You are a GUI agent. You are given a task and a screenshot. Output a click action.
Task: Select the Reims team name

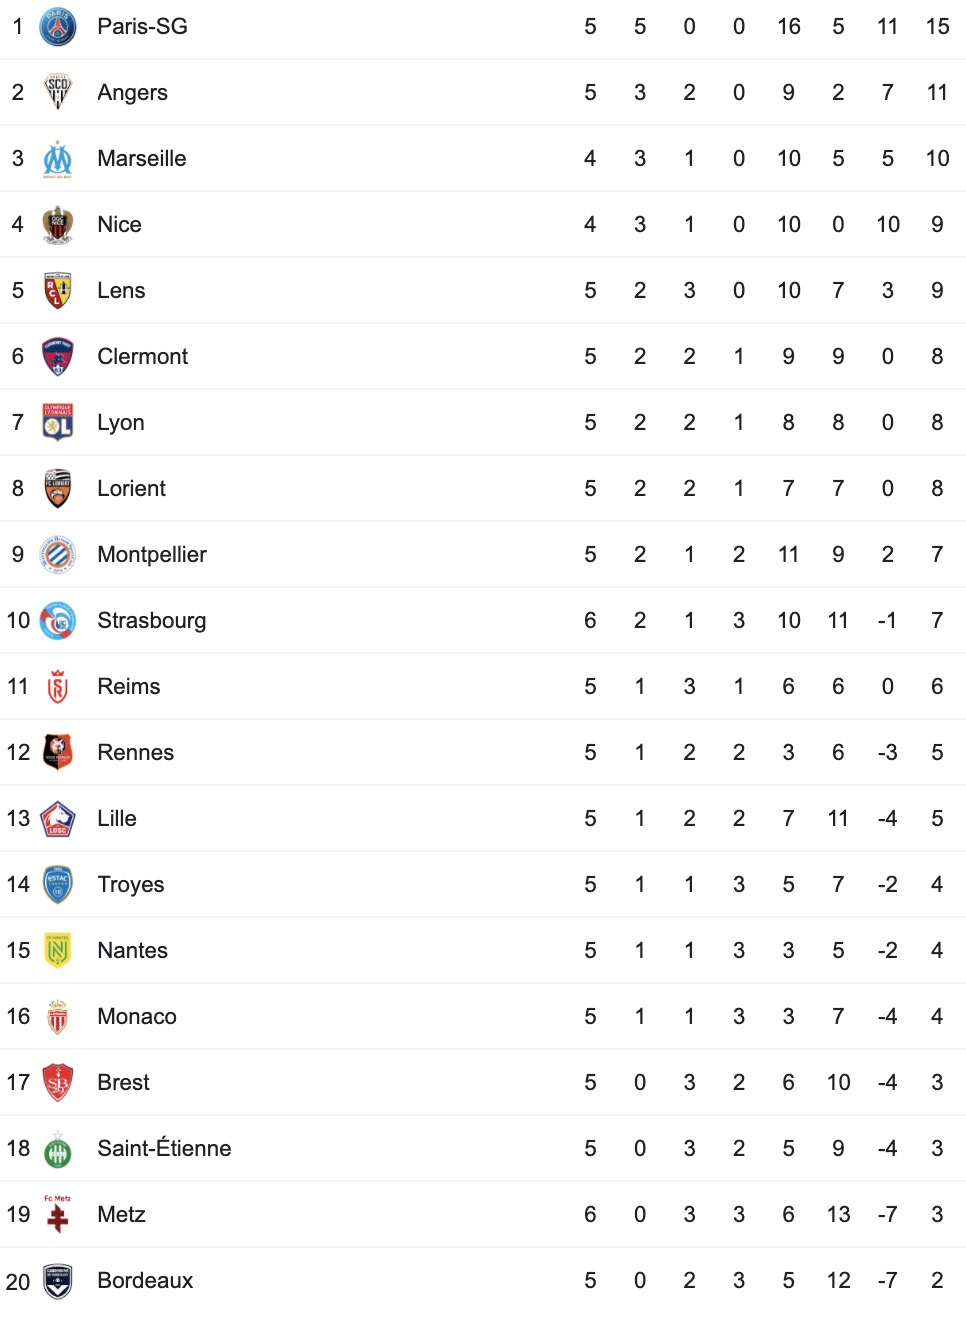coord(129,687)
